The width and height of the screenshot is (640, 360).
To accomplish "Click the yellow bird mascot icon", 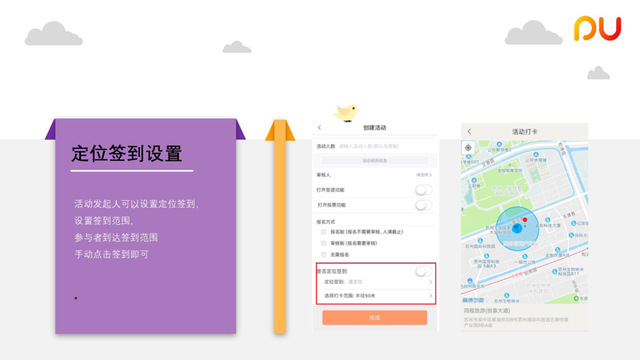I will tap(346, 113).
